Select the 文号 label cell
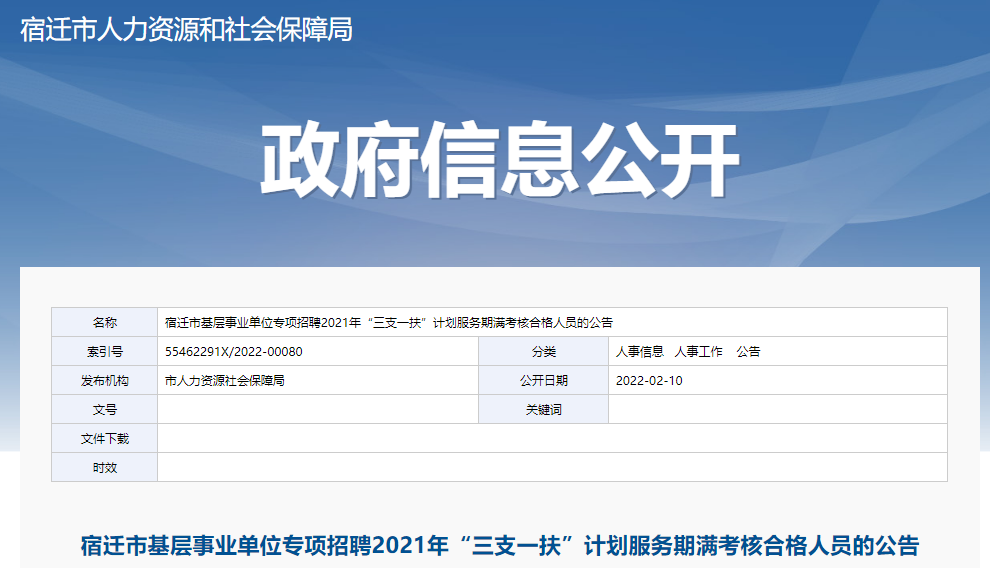 (x=105, y=410)
